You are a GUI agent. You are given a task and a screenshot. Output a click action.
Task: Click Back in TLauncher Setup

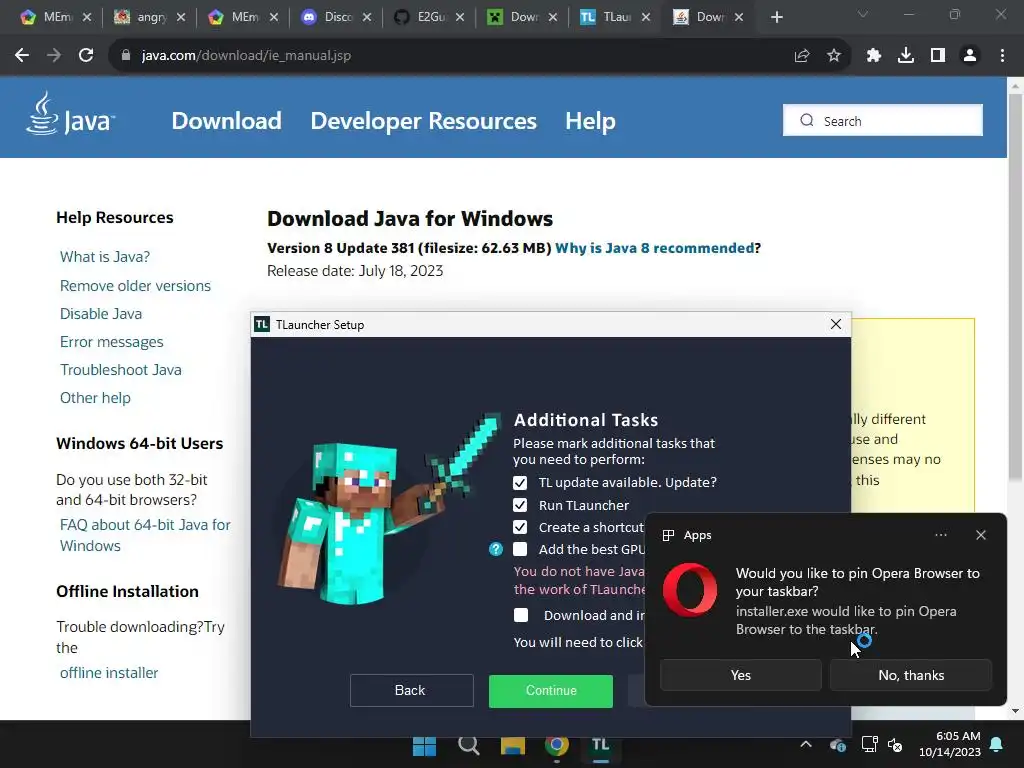click(x=411, y=691)
